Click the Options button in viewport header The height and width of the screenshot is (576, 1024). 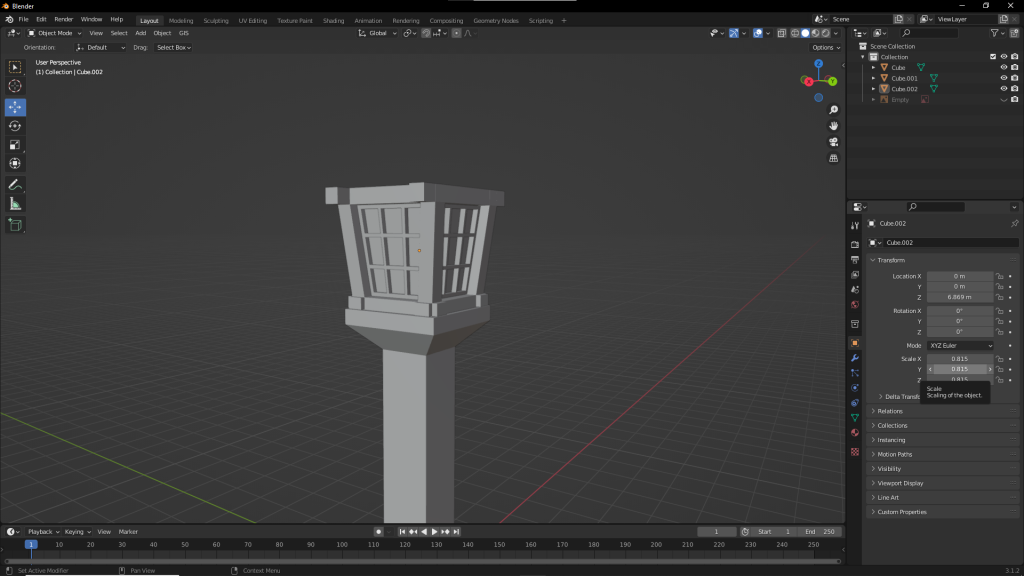[824, 47]
